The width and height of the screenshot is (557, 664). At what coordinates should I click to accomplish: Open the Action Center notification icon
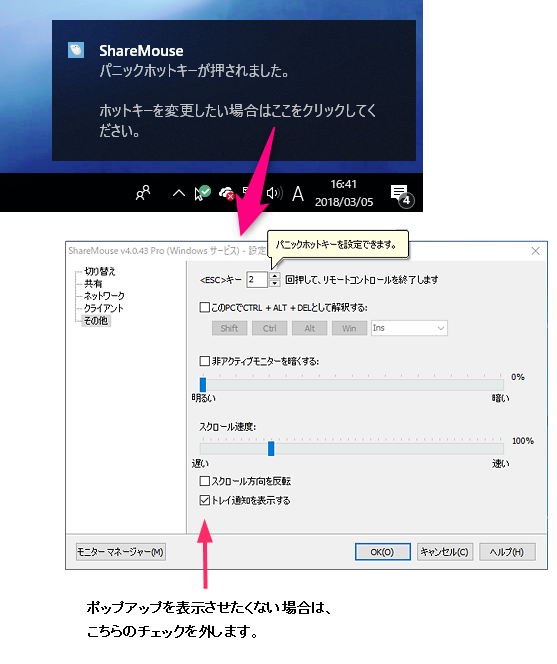tap(402, 196)
